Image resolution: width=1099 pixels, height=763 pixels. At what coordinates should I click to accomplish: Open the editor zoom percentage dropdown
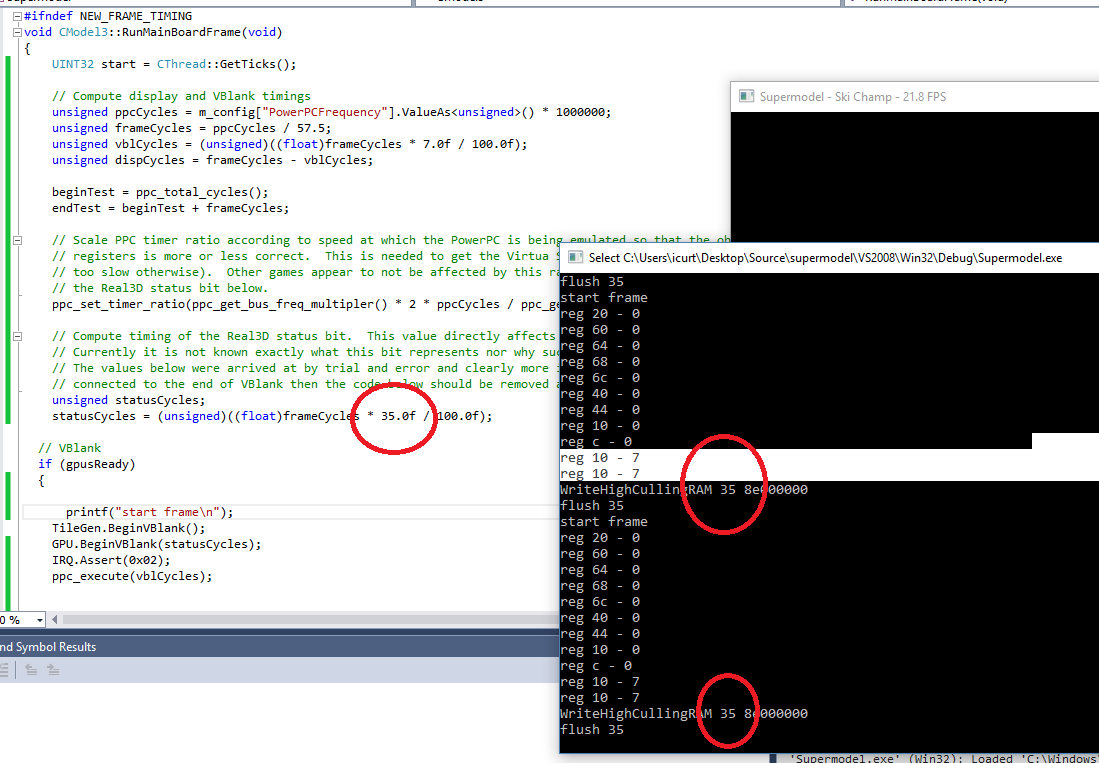point(39,620)
